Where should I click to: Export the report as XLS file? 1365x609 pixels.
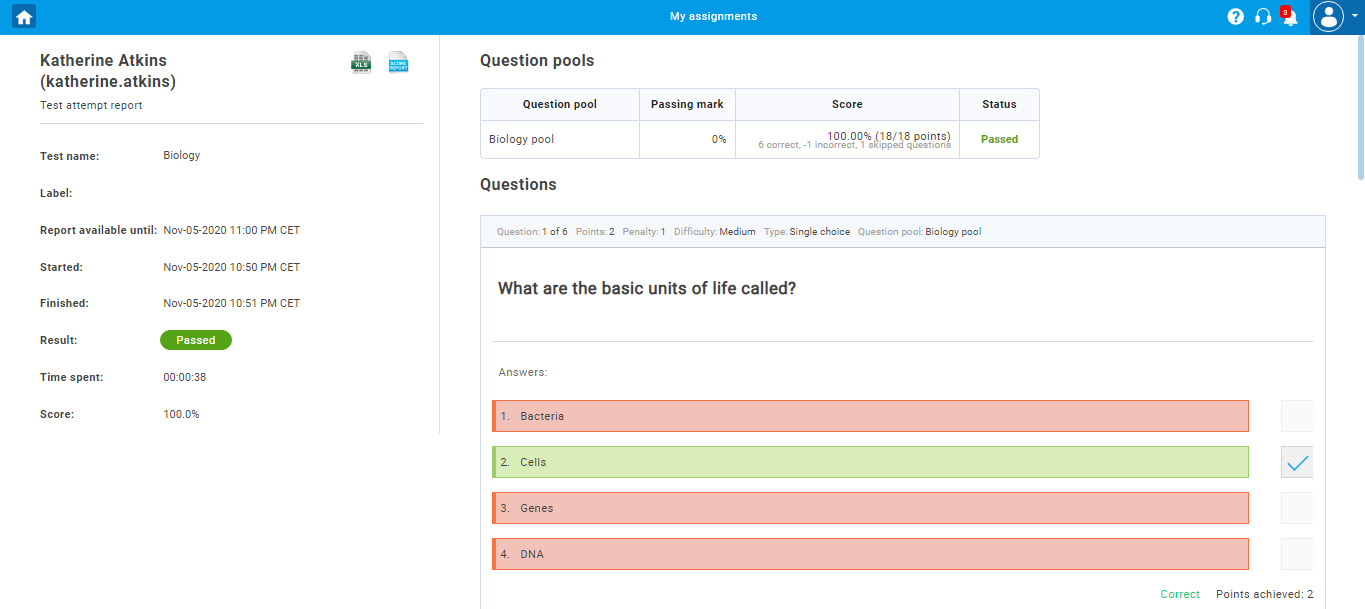pyautogui.click(x=360, y=62)
